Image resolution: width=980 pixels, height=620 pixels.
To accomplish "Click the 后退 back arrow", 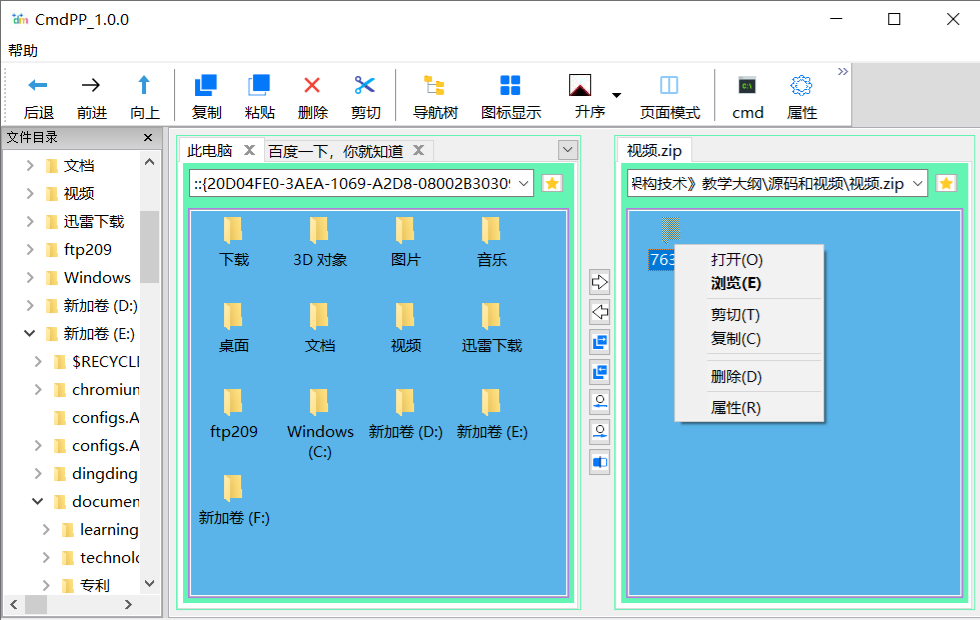I will tap(38, 85).
